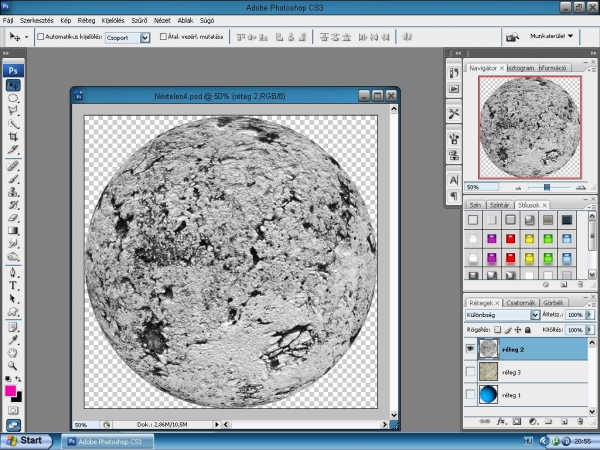This screenshot has width=600, height=450.
Task: Open the Csoport auto-select dropdown
Action: [145, 38]
